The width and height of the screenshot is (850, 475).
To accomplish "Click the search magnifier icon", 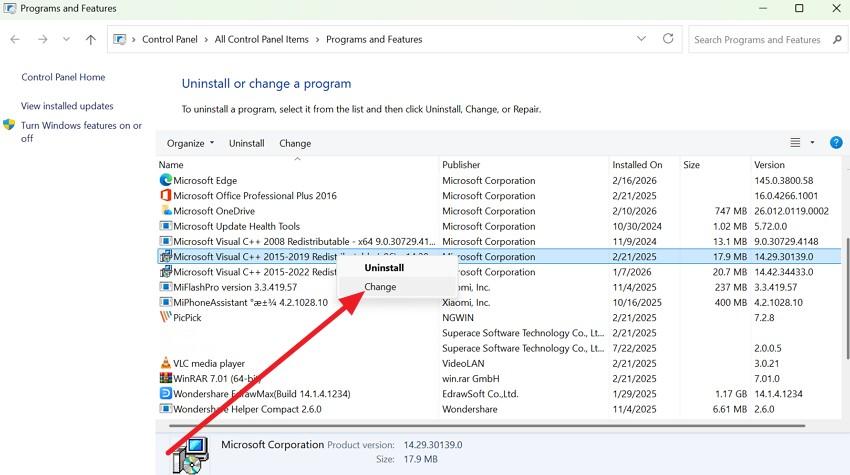I will click(837, 39).
